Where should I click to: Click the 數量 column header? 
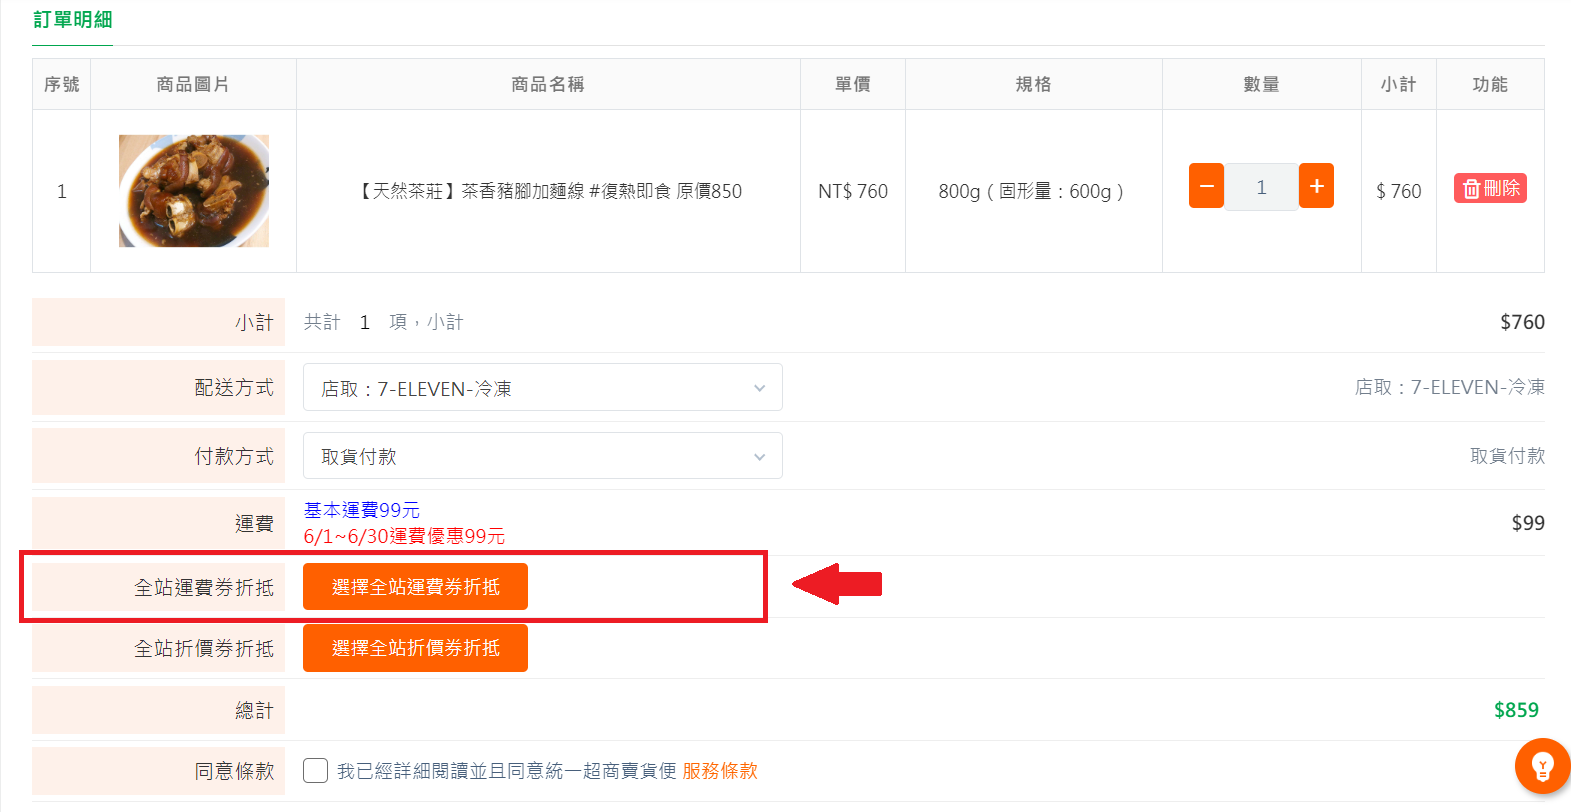click(x=1262, y=85)
